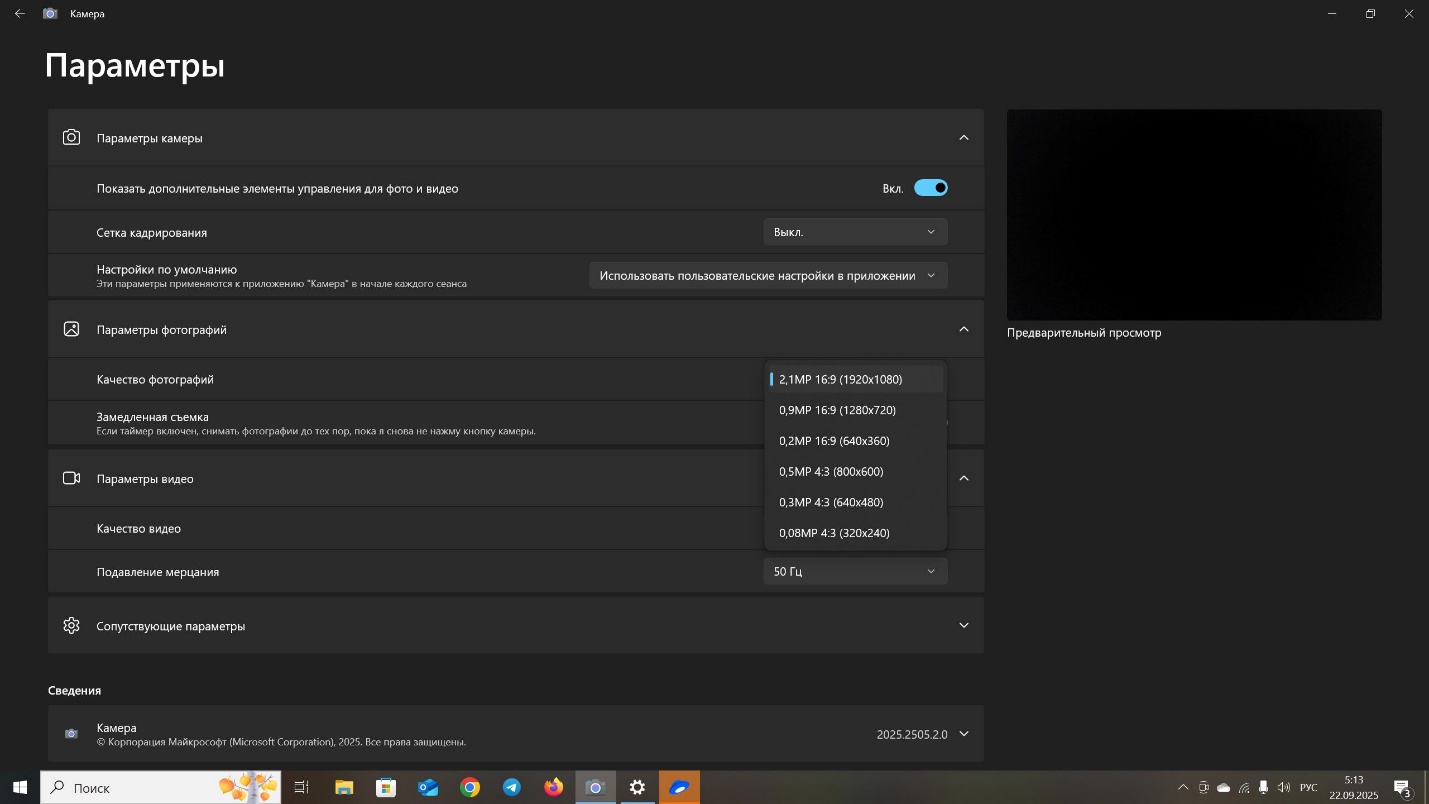Open Task View in the taskbar
The height and width of the screenshot is (804, 1429).
point(301,788)
